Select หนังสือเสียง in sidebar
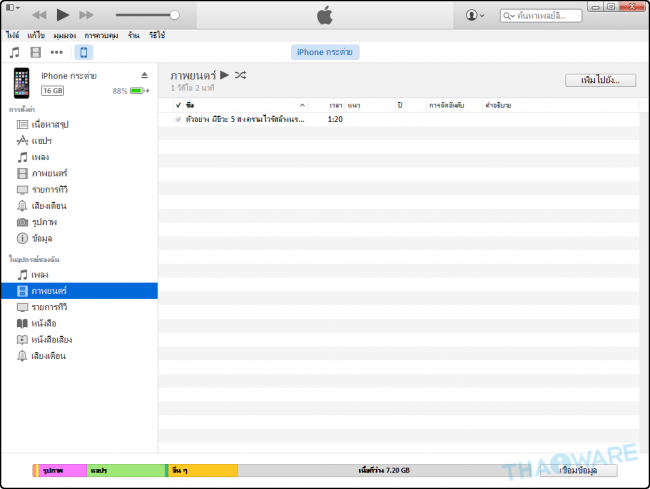The width and height of the screenshot is (650, 489). 44,340
